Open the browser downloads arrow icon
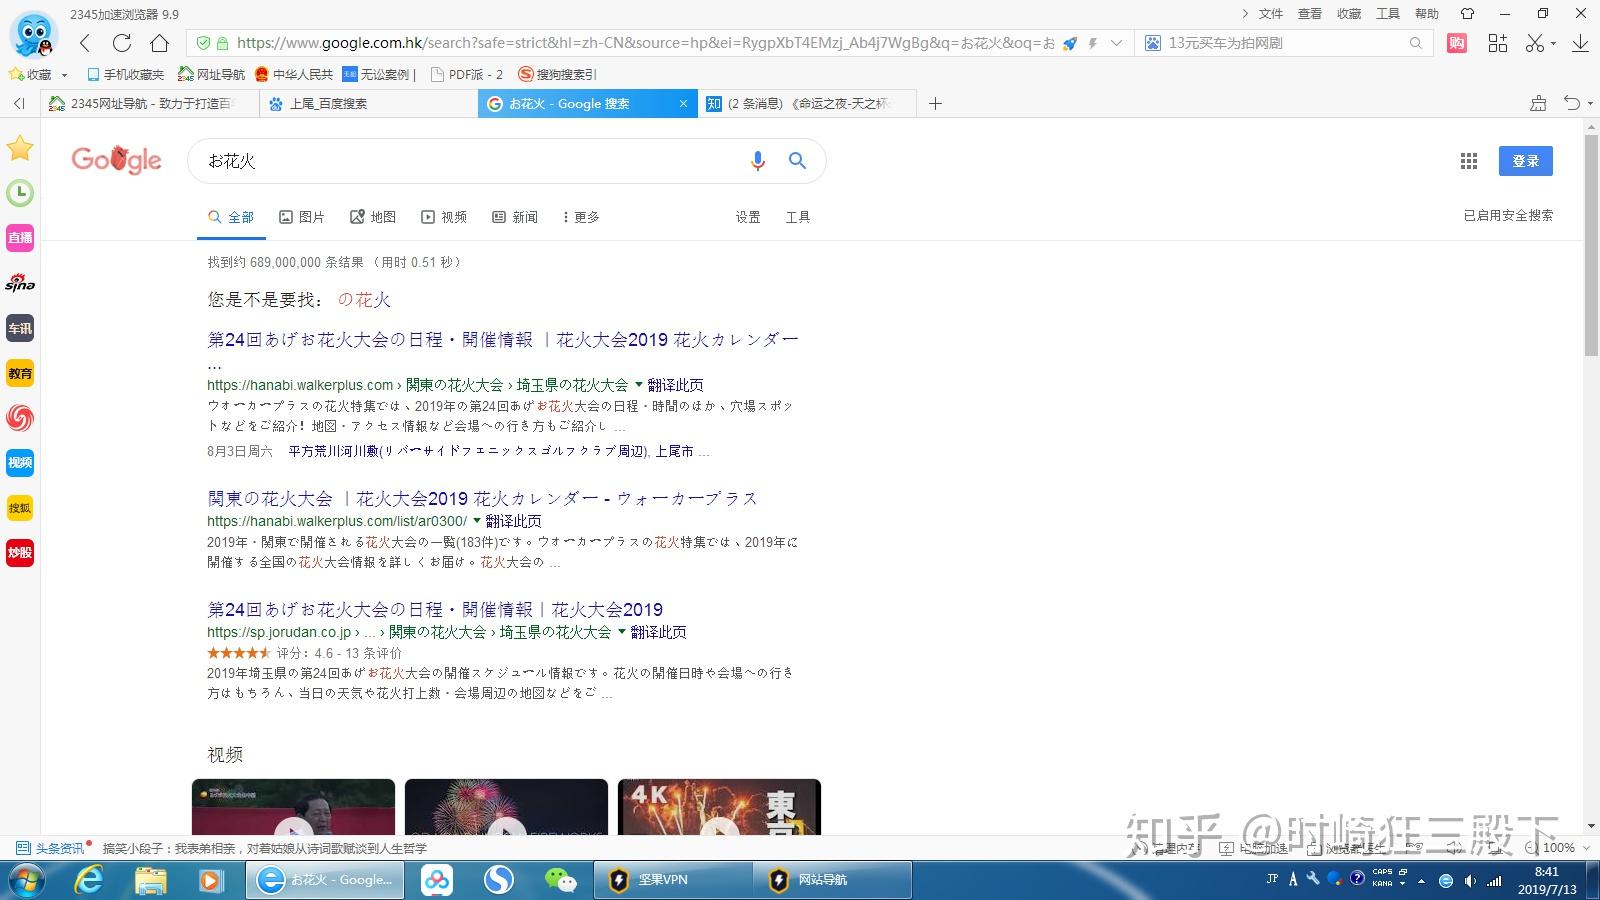 [x=1580, y=43]
